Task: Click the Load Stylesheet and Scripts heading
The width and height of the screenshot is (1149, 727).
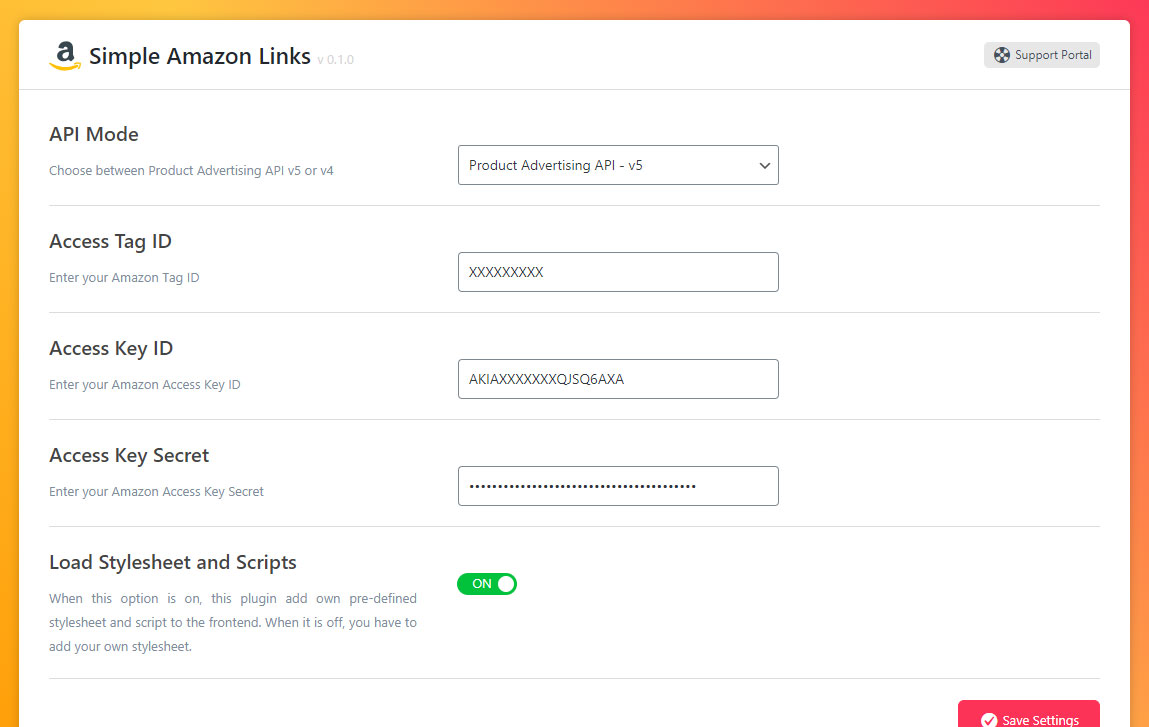Action: coord(173,562)
